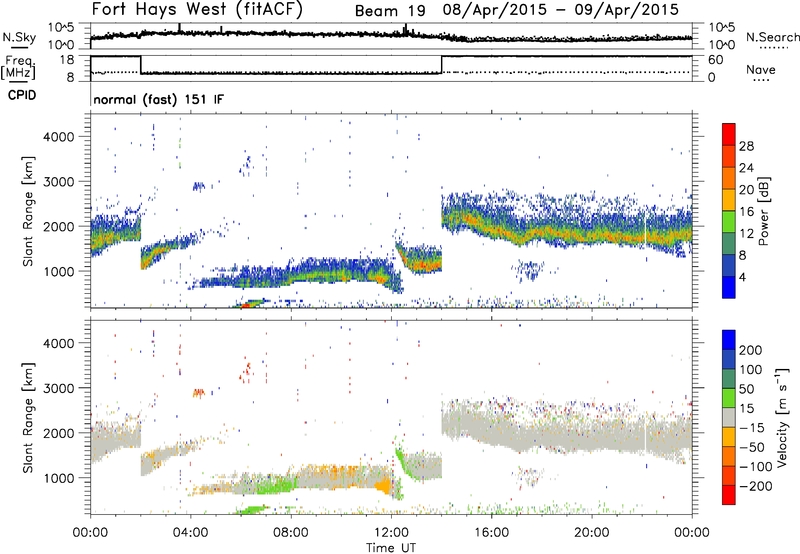
Task: Click the 'Slant Range [km]' label of the power panel
Action: 28,211
